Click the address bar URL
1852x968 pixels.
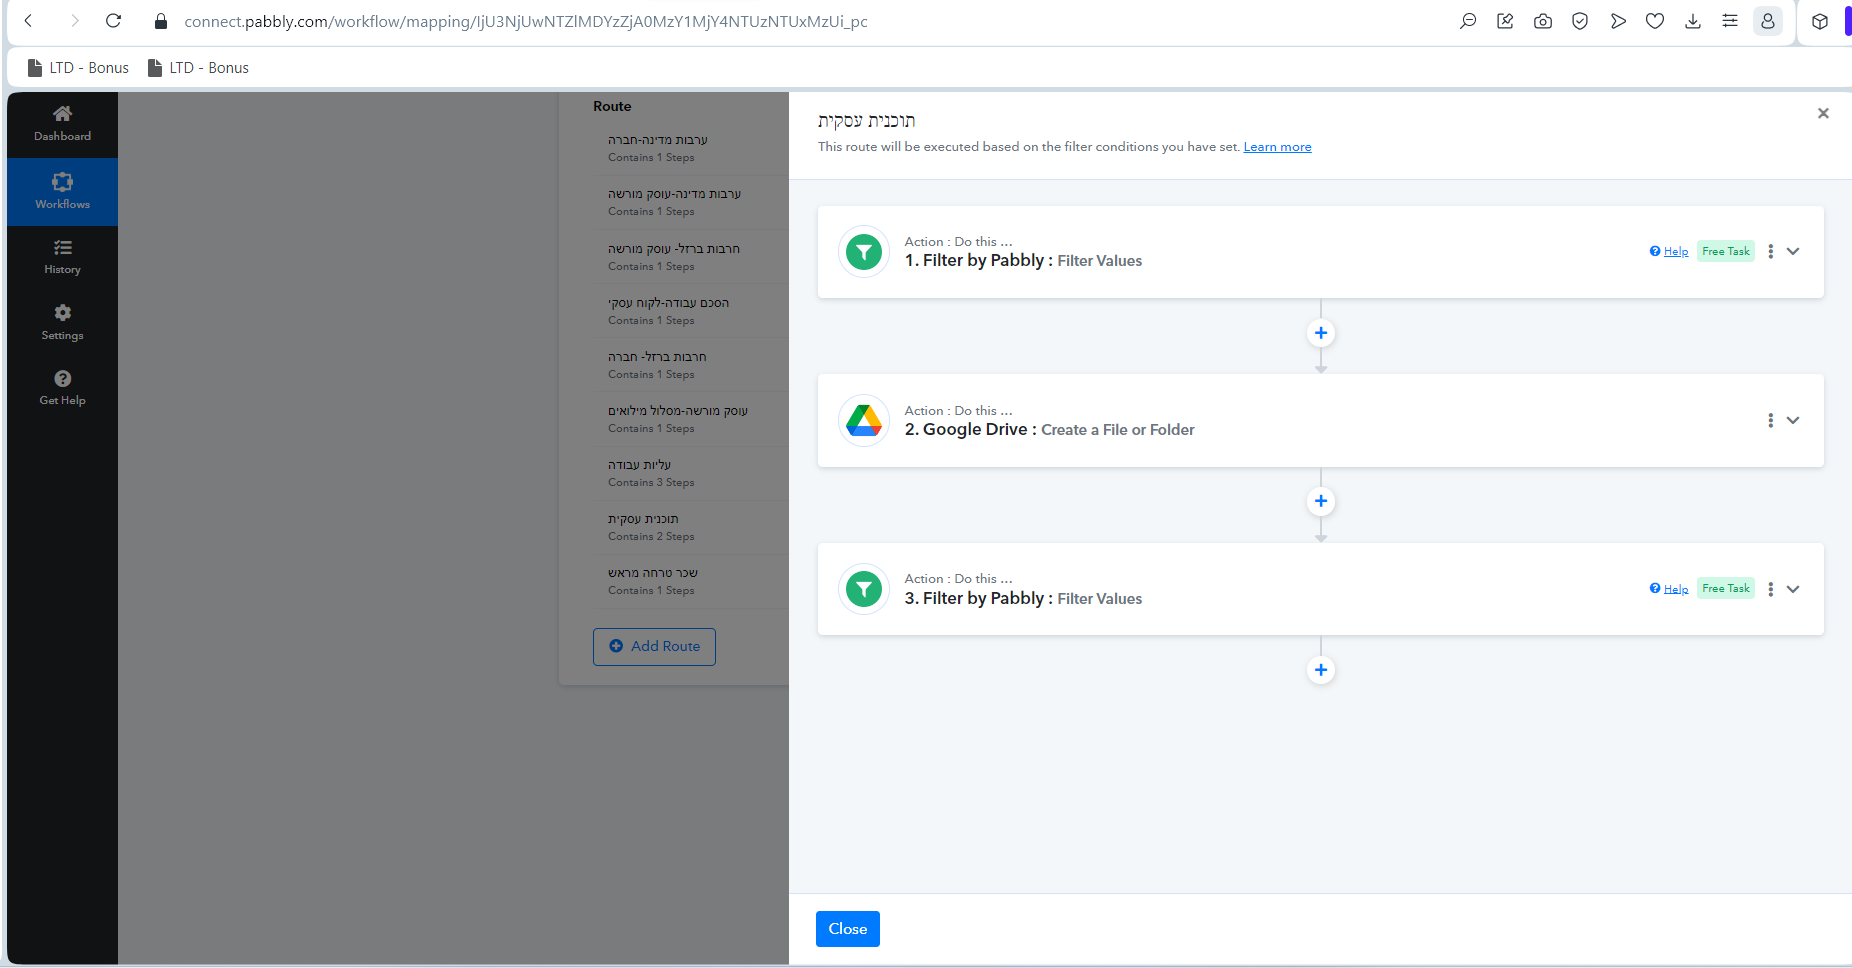pos(526,21)
